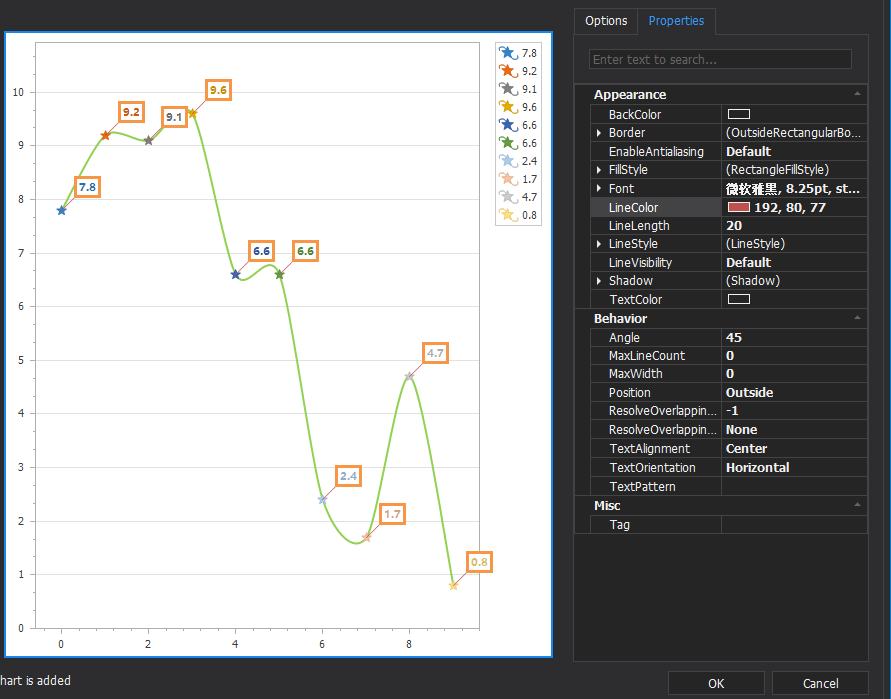Click the property search text box

click(720, 60)
